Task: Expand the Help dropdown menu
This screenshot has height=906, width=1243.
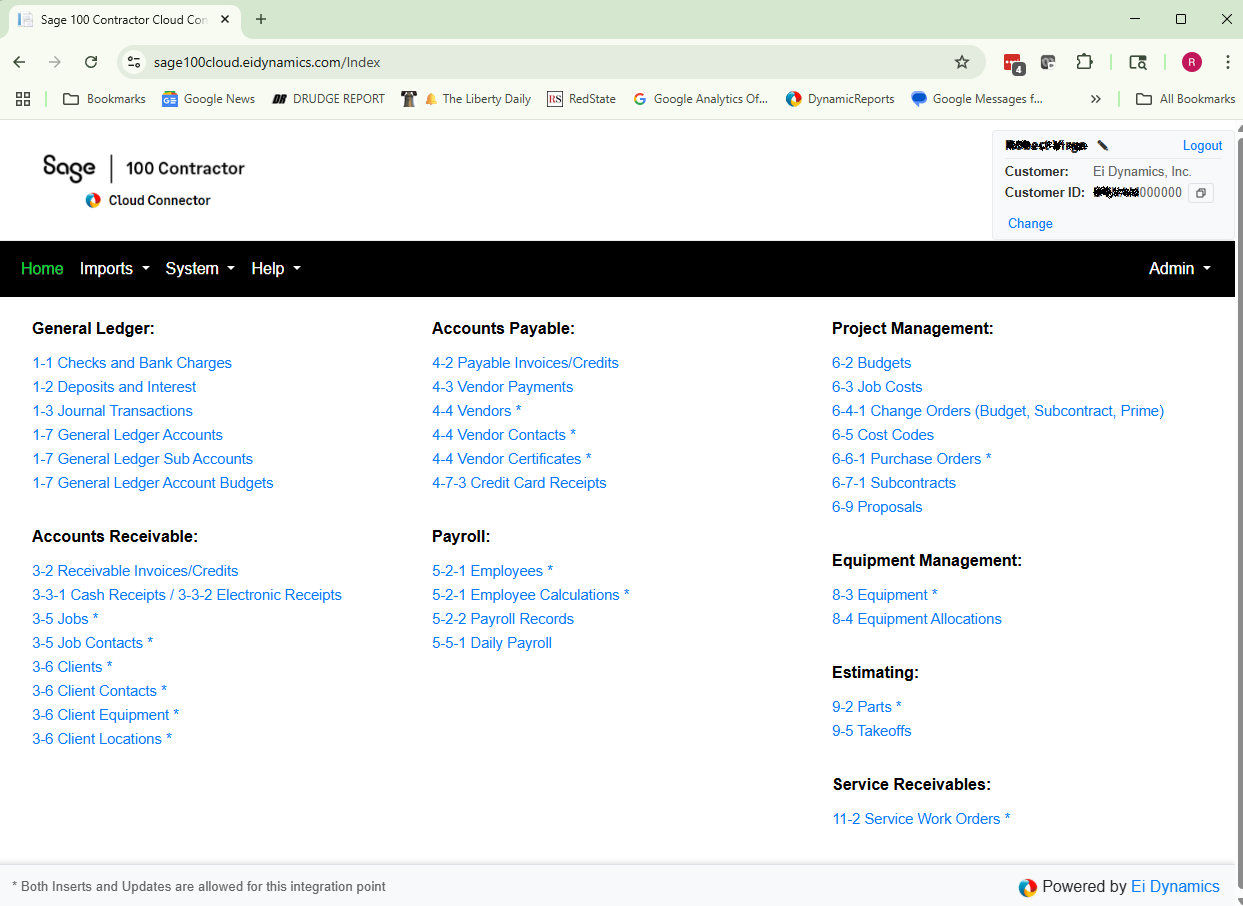Action: pyautogui.click(x=275, y=269)
